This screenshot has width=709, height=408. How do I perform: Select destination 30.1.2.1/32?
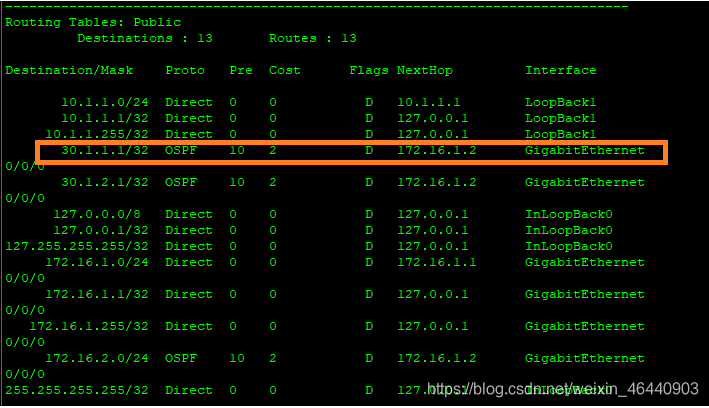105,182
